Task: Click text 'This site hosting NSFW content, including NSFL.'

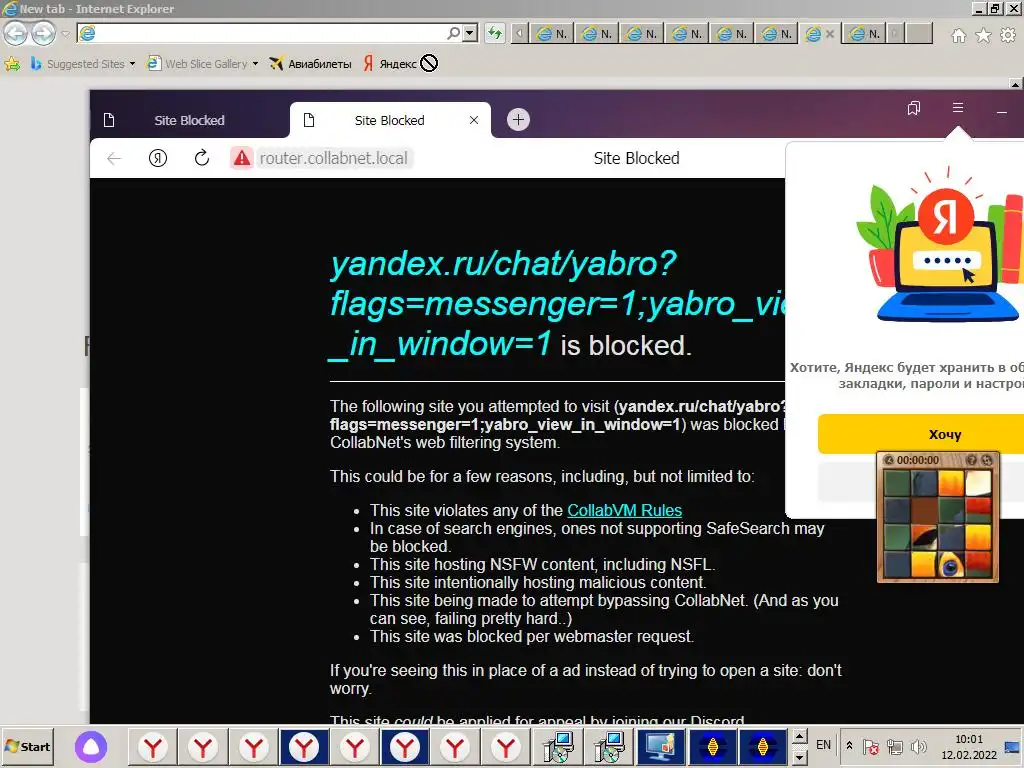Action: [x=542, y=564]
